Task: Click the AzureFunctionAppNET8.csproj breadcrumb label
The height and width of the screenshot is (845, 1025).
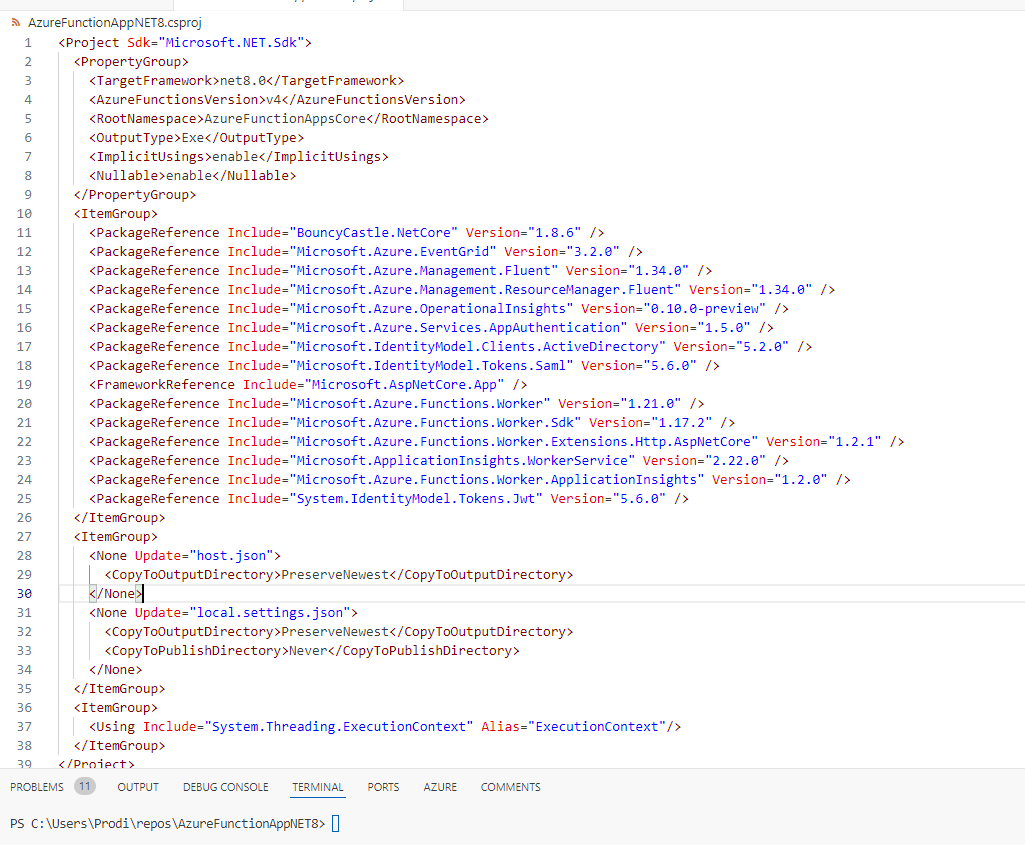Action: [112, 22]
